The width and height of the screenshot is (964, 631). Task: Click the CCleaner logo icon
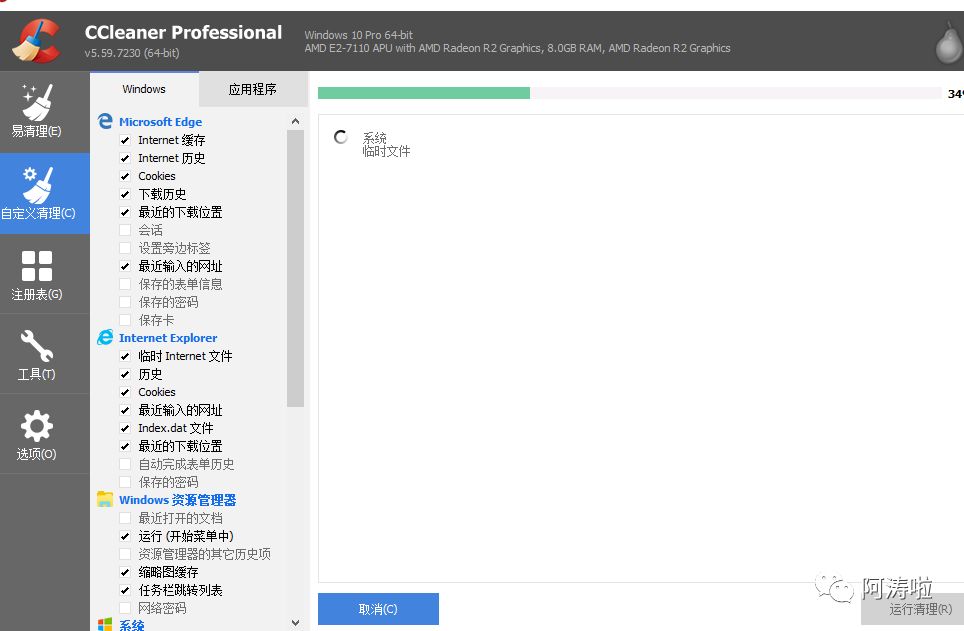[x=36, y=41]
